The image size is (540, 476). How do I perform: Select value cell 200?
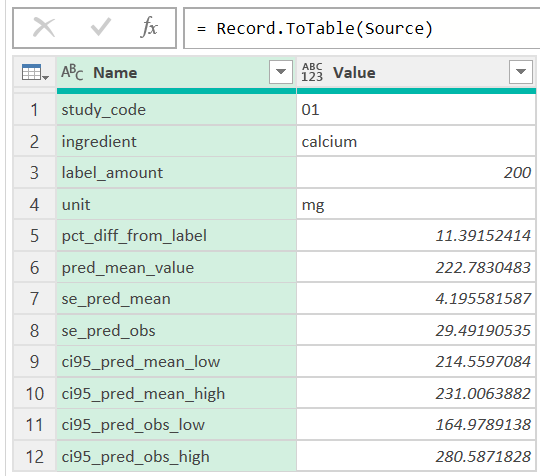tap(416, 173)
